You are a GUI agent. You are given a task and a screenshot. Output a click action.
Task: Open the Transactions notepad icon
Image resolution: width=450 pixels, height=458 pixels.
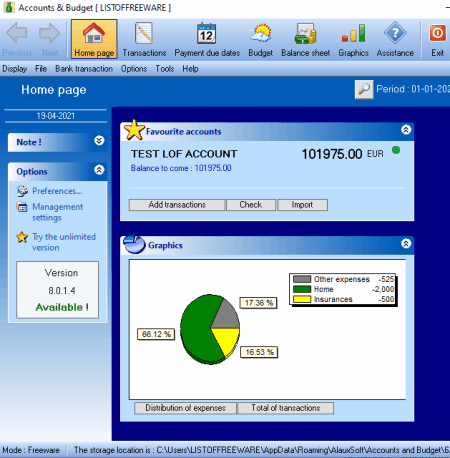point(144,33)
